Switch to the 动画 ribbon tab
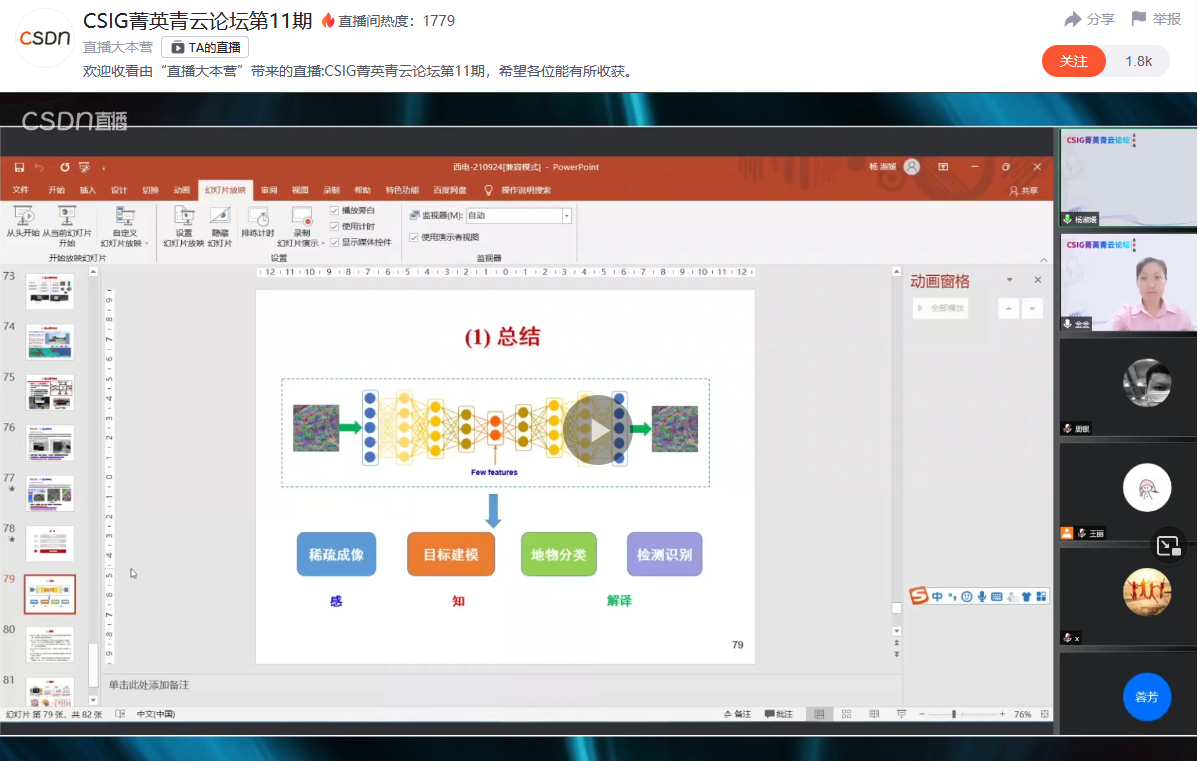1198x761 pixels. click(181, 190)
